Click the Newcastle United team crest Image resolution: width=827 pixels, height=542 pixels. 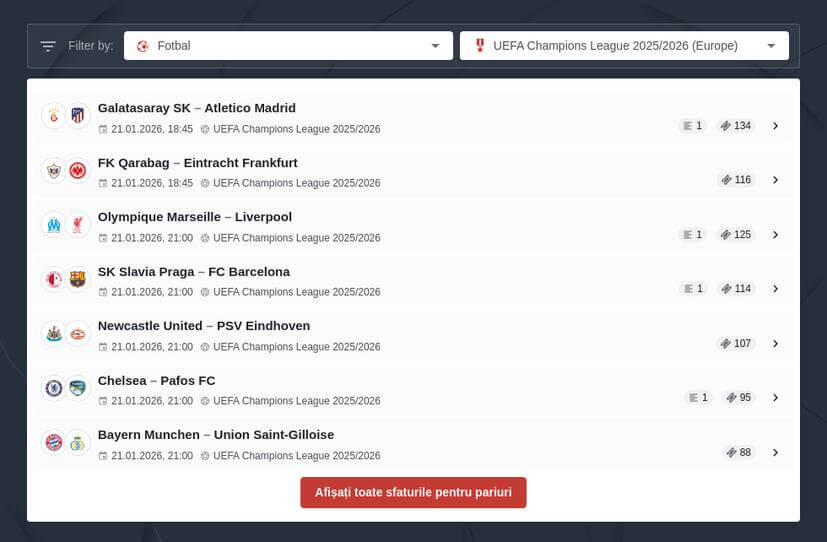53,334
